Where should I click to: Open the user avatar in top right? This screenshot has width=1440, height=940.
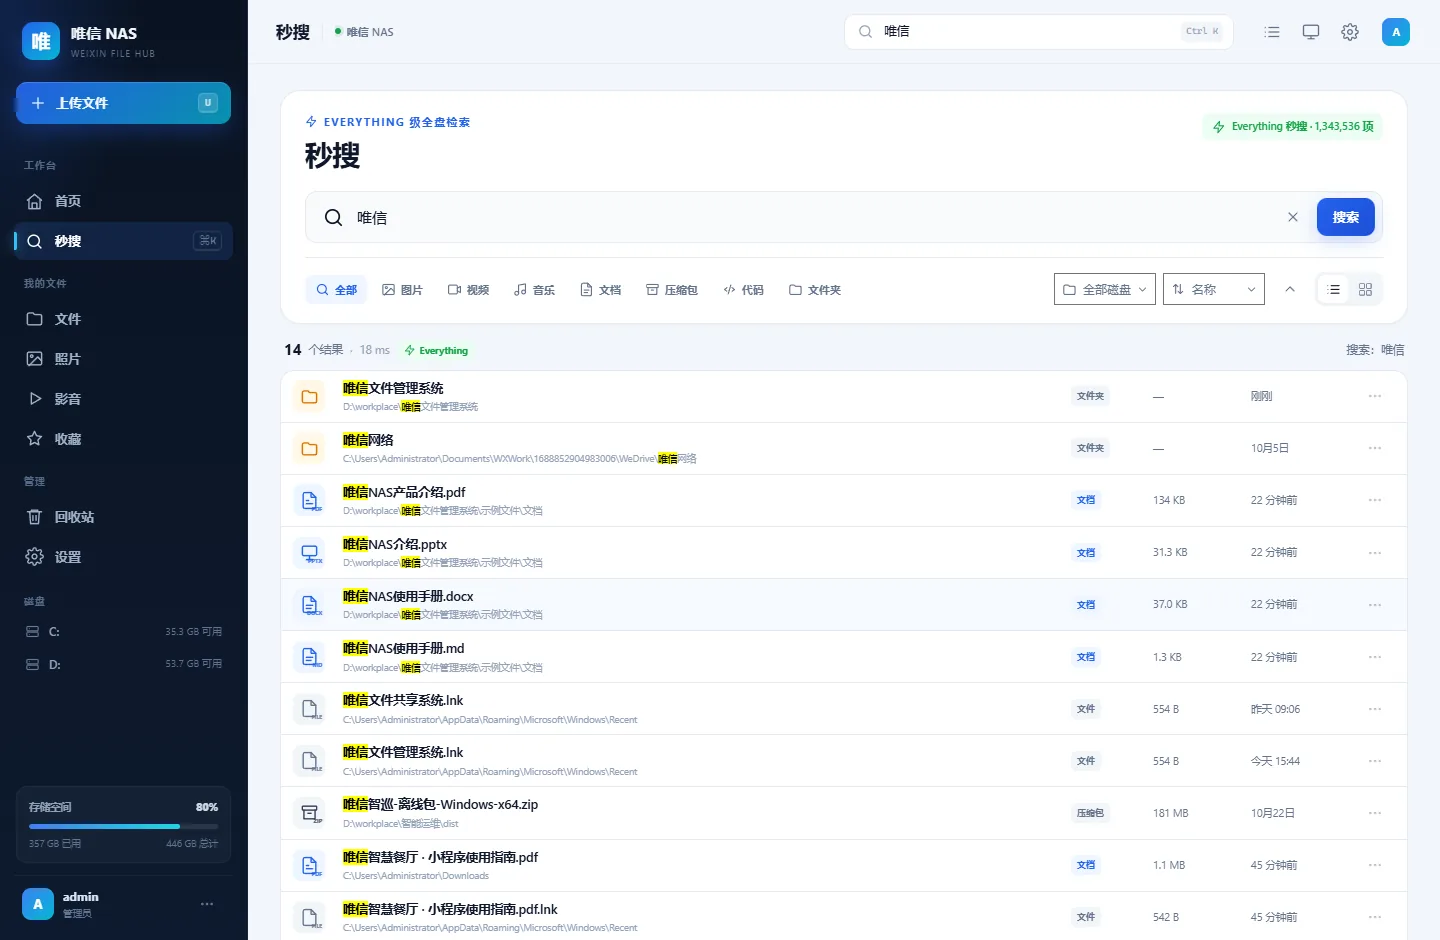1396,32
